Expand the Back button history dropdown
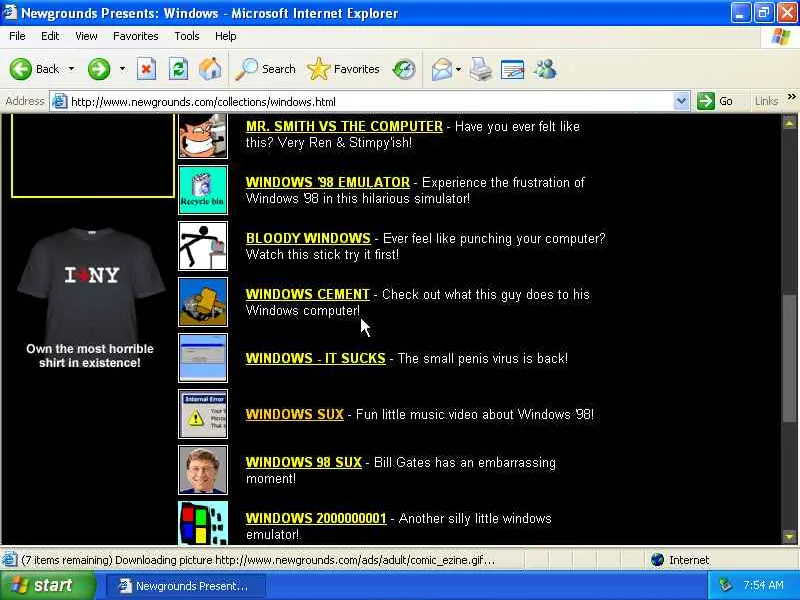Screen dimensions: 800x600 (71, 69)
